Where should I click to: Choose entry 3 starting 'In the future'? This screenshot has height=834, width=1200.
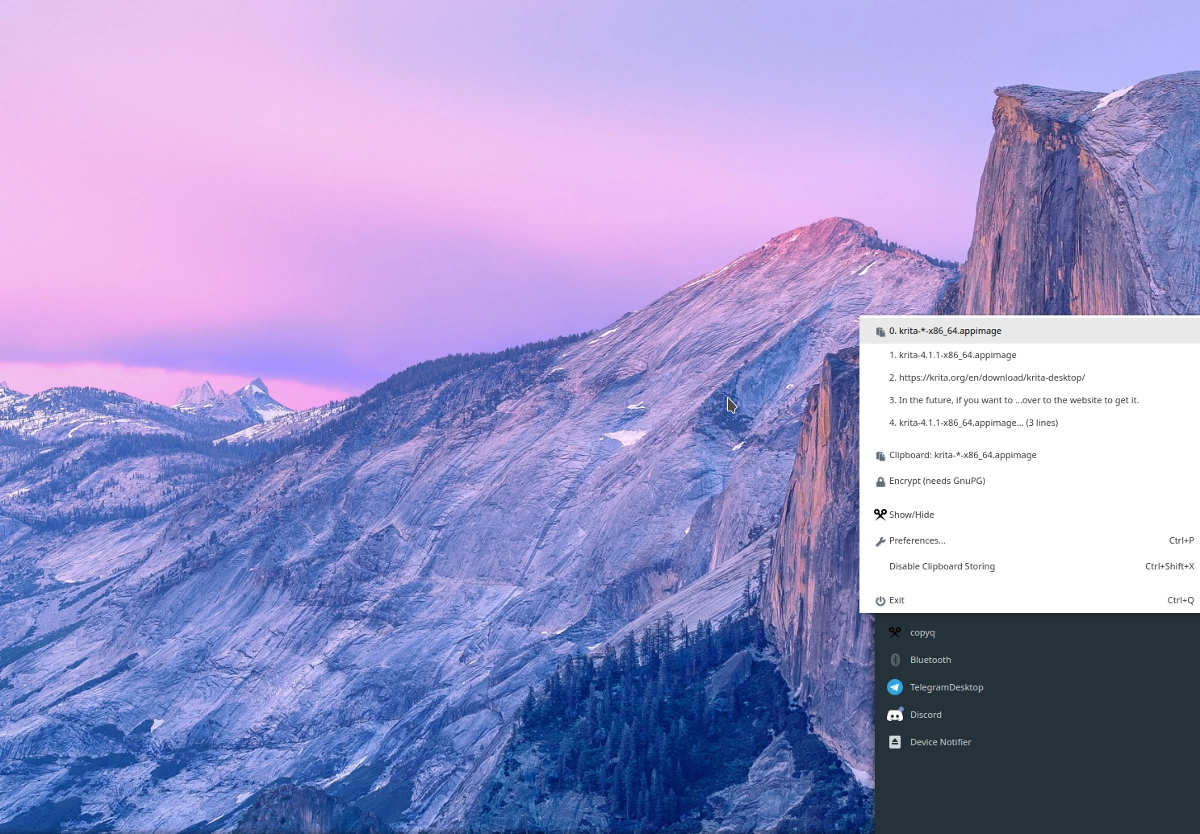(x=1030, y=400)
